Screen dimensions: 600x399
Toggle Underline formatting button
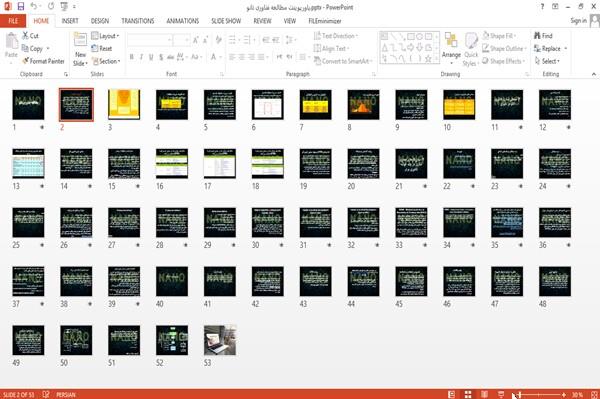coord(151,57)
